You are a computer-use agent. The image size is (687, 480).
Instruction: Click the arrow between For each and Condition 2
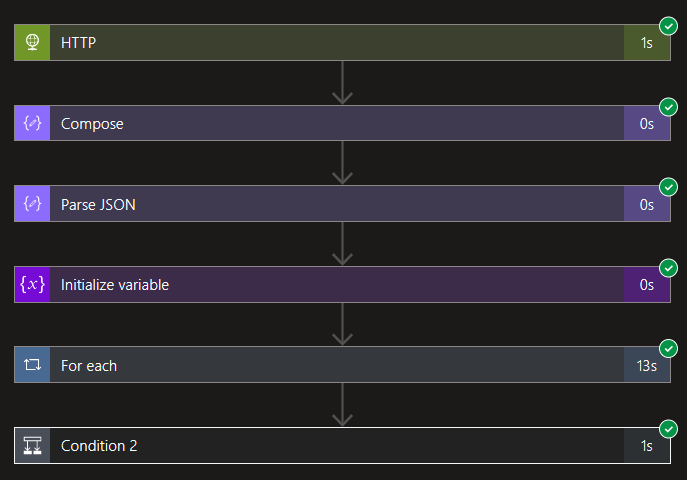(342, 405)
